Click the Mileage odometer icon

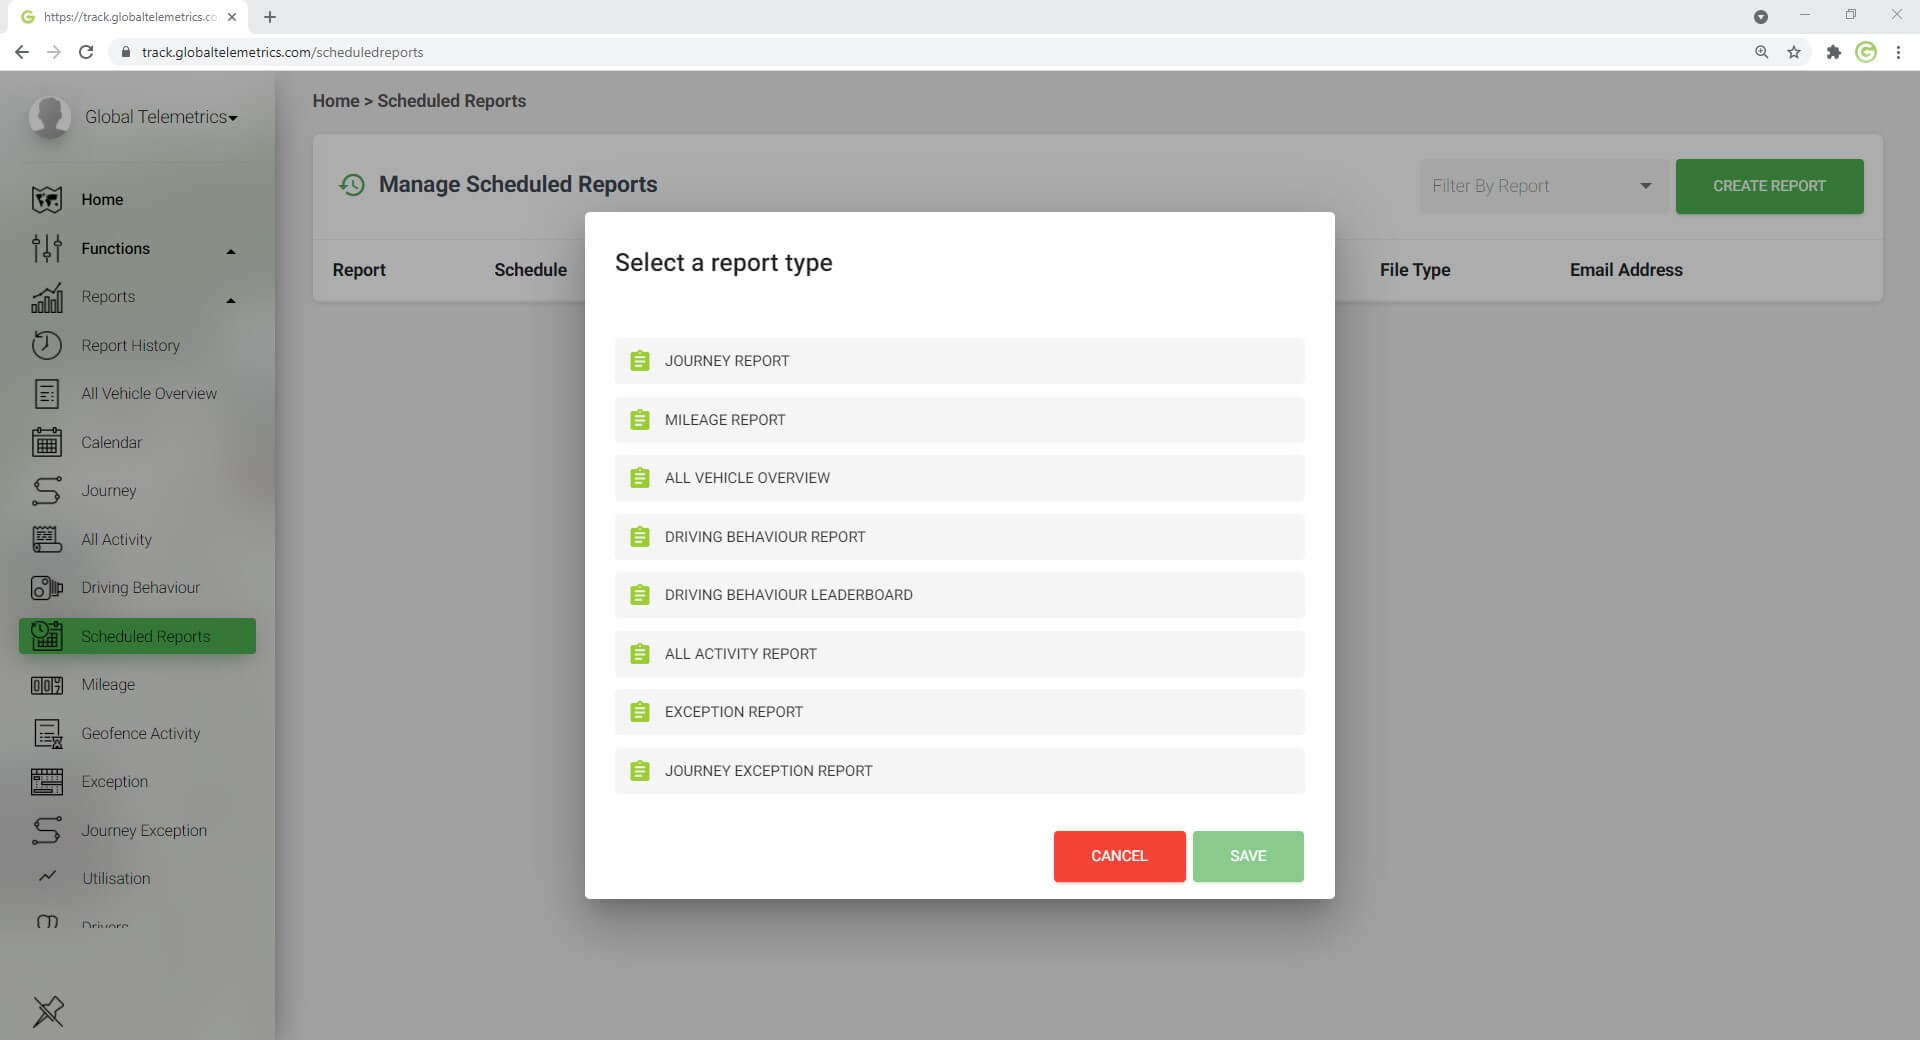[x=46, y=685]
